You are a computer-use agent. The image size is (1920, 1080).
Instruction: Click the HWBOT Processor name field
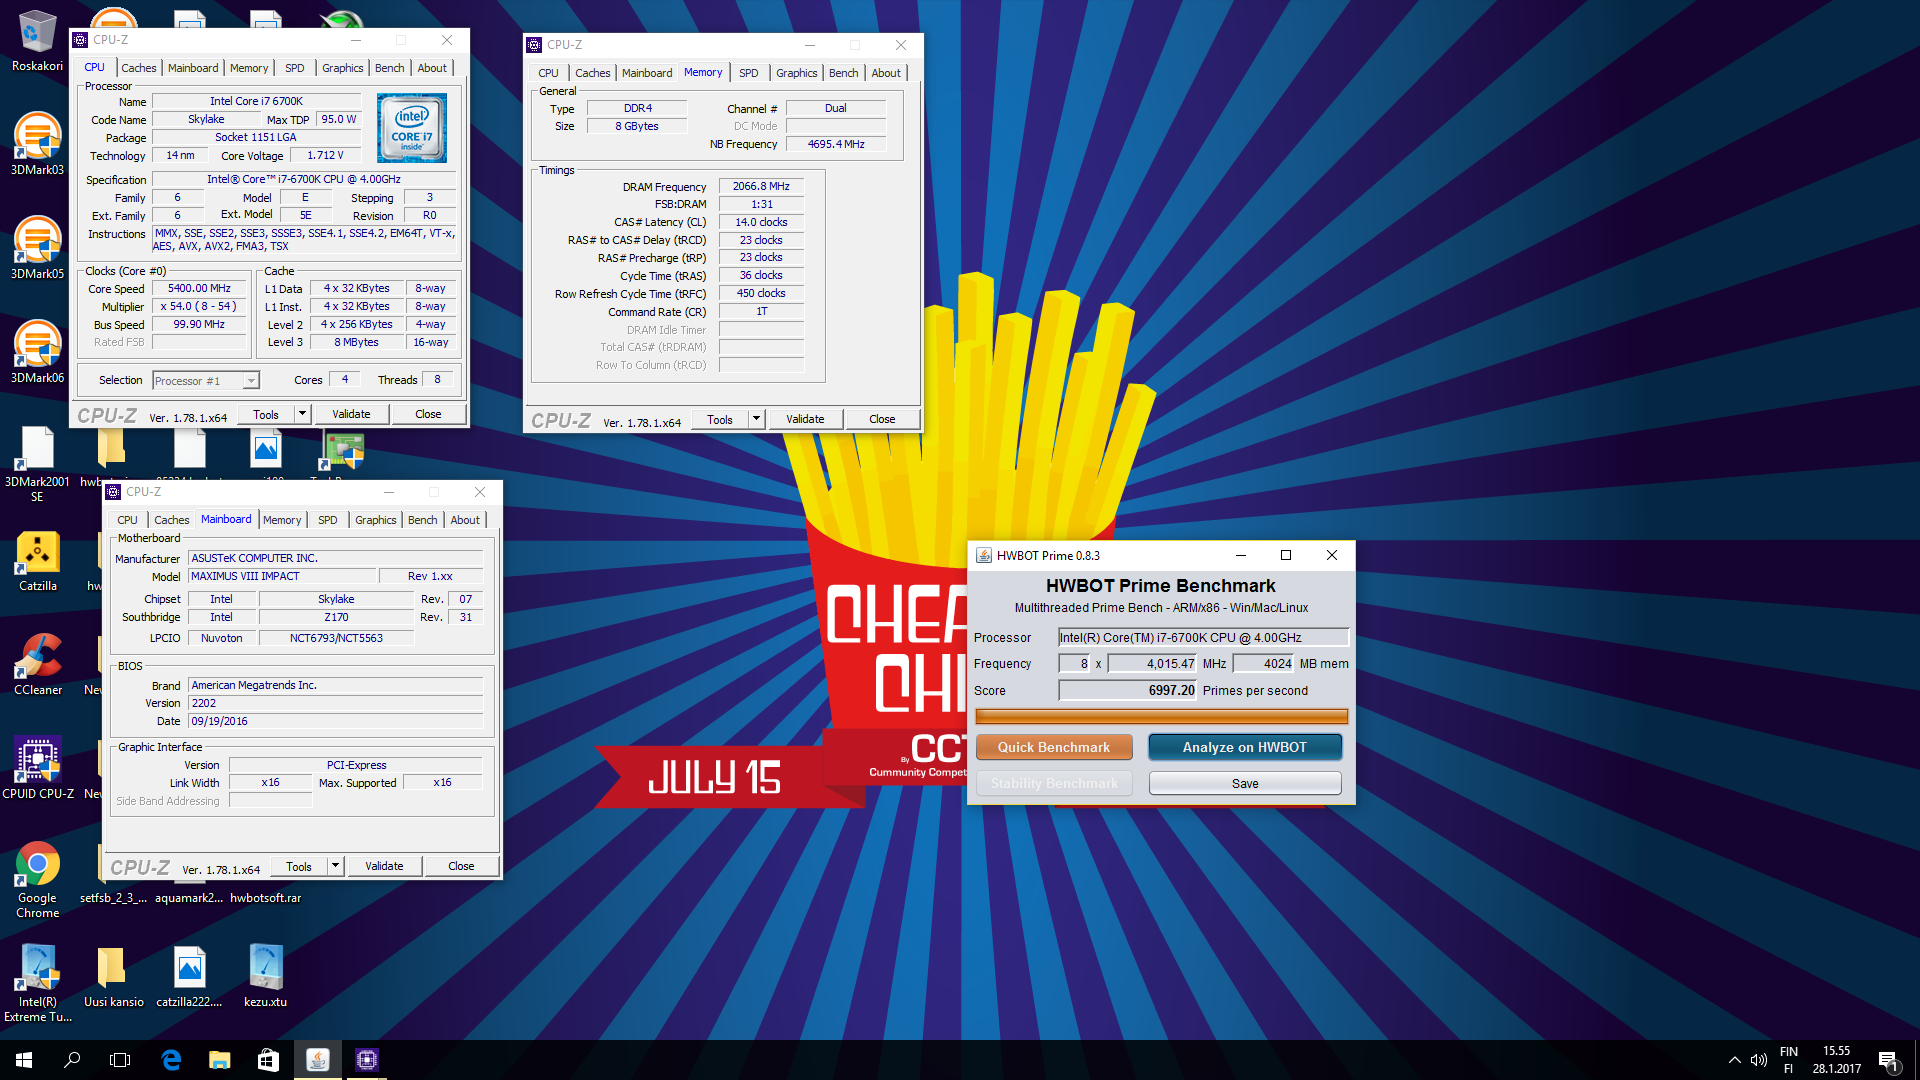coord(1204,637)
